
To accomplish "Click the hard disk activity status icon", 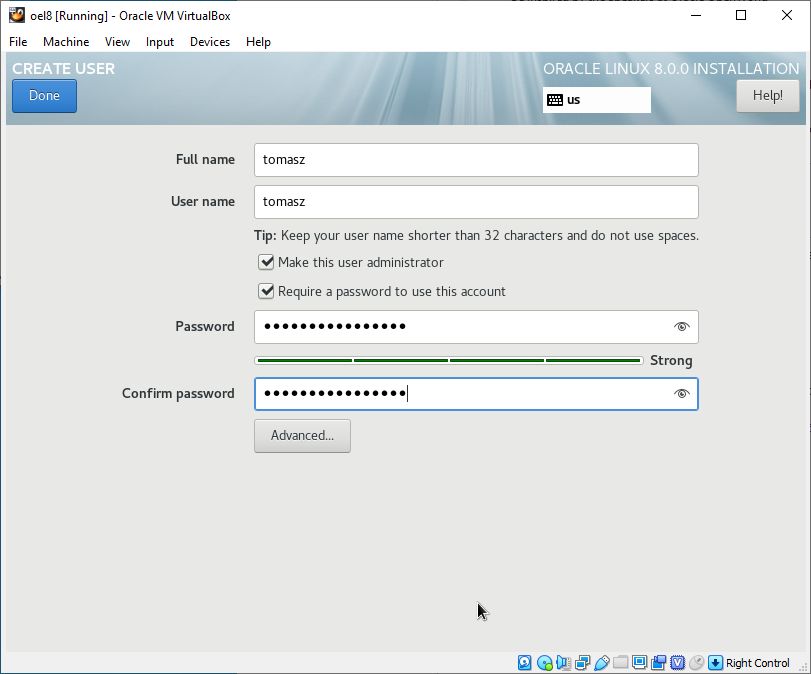I will point(524,663).
